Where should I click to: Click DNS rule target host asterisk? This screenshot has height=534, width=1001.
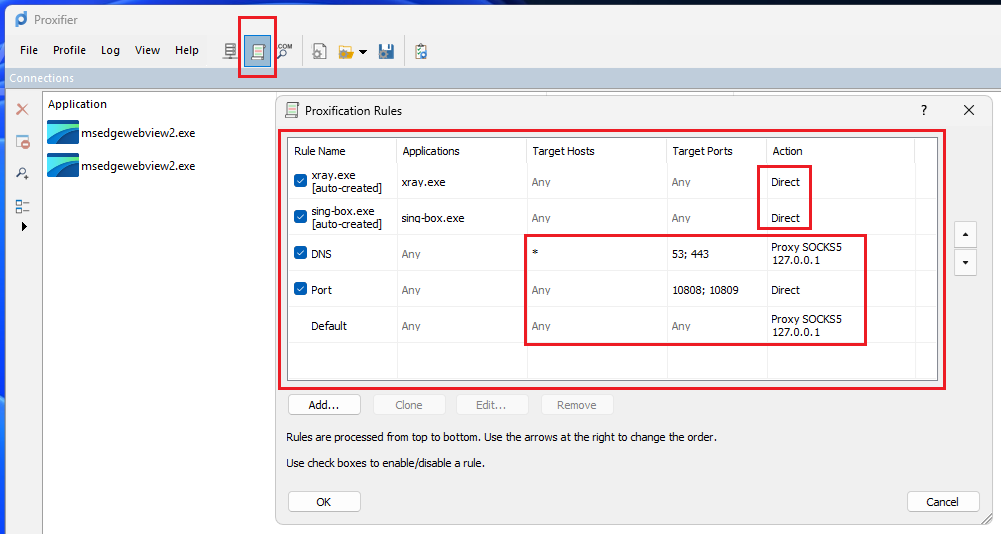click(x=535, y=253)
